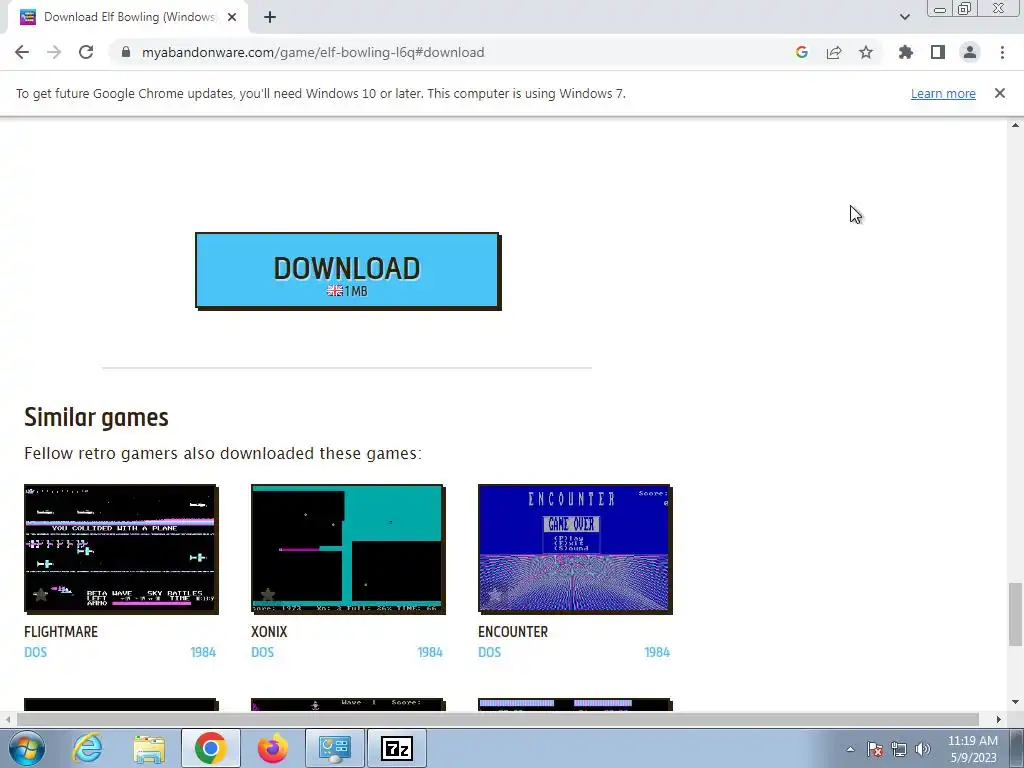Click the 1984 year under Xonix
This screenshot has height=768, width=1024.
430,652
